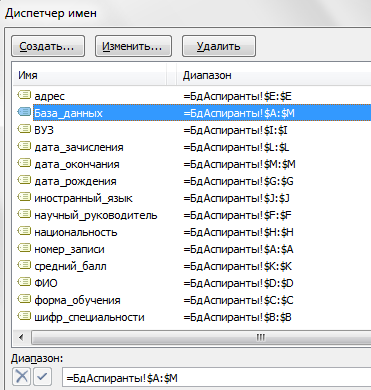Click into the Диапазон range input field
Viewport: 371px width, 390px height.
pyautogui.click(x=217, y=378)
